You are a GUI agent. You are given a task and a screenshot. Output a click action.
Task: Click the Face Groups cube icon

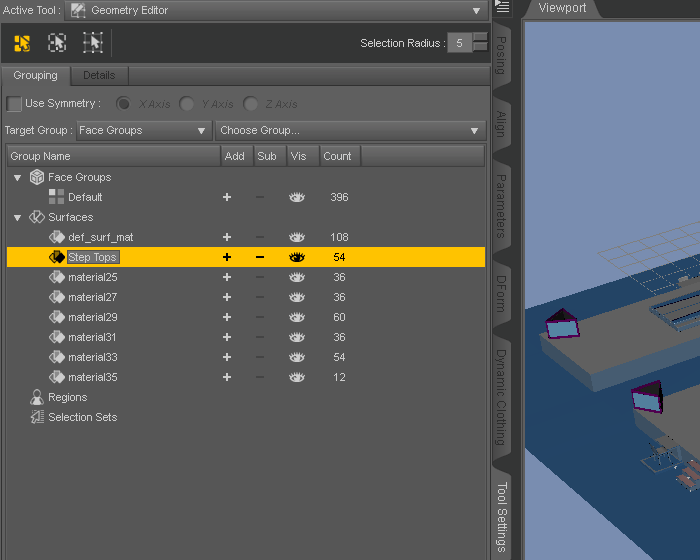pyautogui.click(x=37, y=177)
